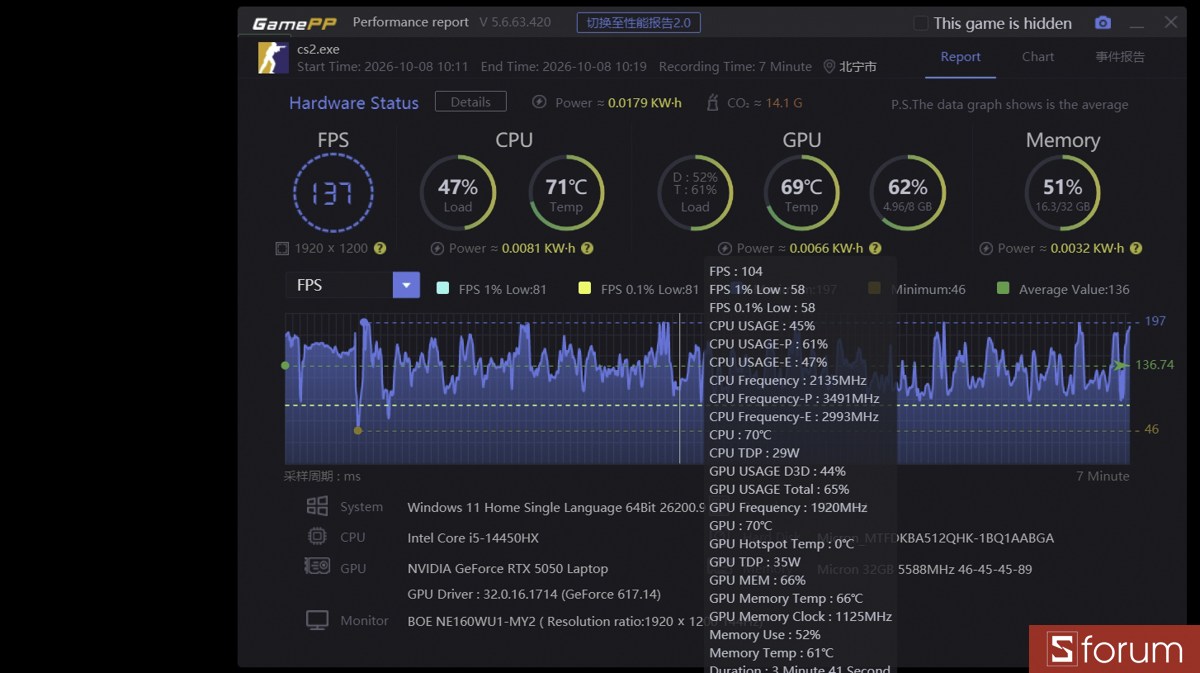
Task: Click the yellow FPS 0.1% Low legend swatch
Action: tap(585, 289)
